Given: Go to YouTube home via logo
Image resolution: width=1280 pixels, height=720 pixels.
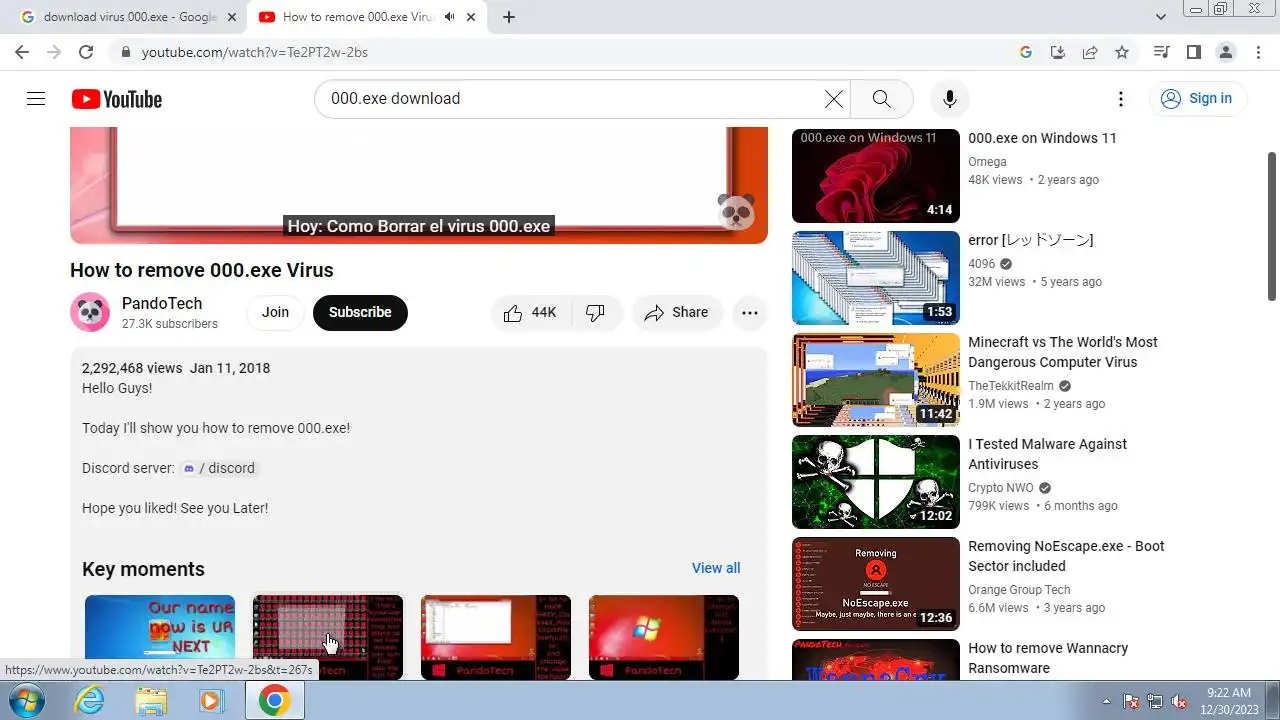Looking at the screenshot, I should tap(116, 99).
